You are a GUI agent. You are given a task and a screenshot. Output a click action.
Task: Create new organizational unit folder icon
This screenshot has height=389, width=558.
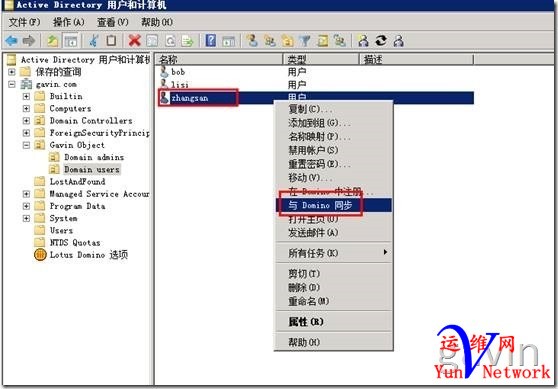tap(287, 41)
